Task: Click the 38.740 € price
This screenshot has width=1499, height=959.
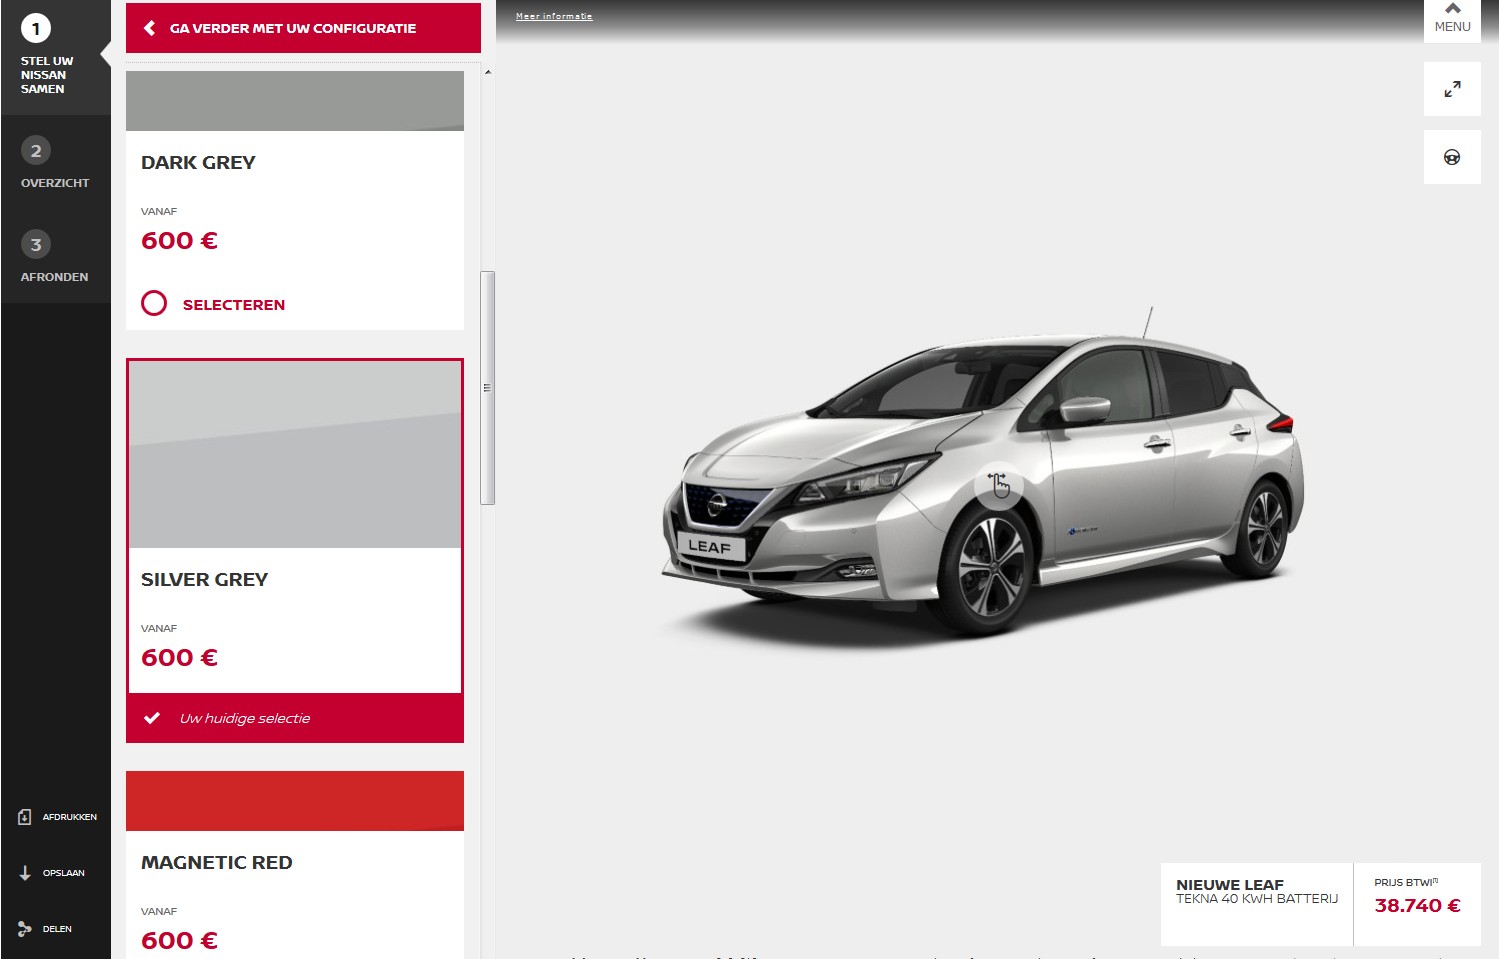Action: [1417, 906]
